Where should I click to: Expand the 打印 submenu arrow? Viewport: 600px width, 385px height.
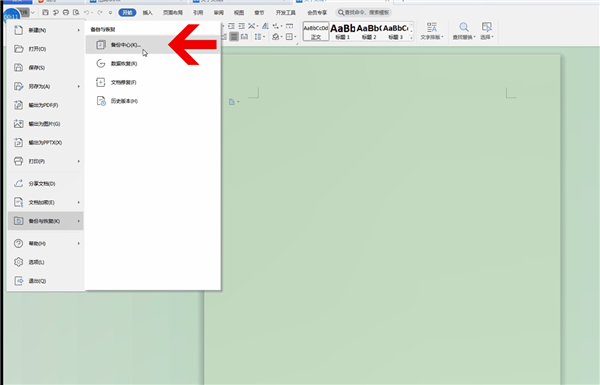coord(78,162)
